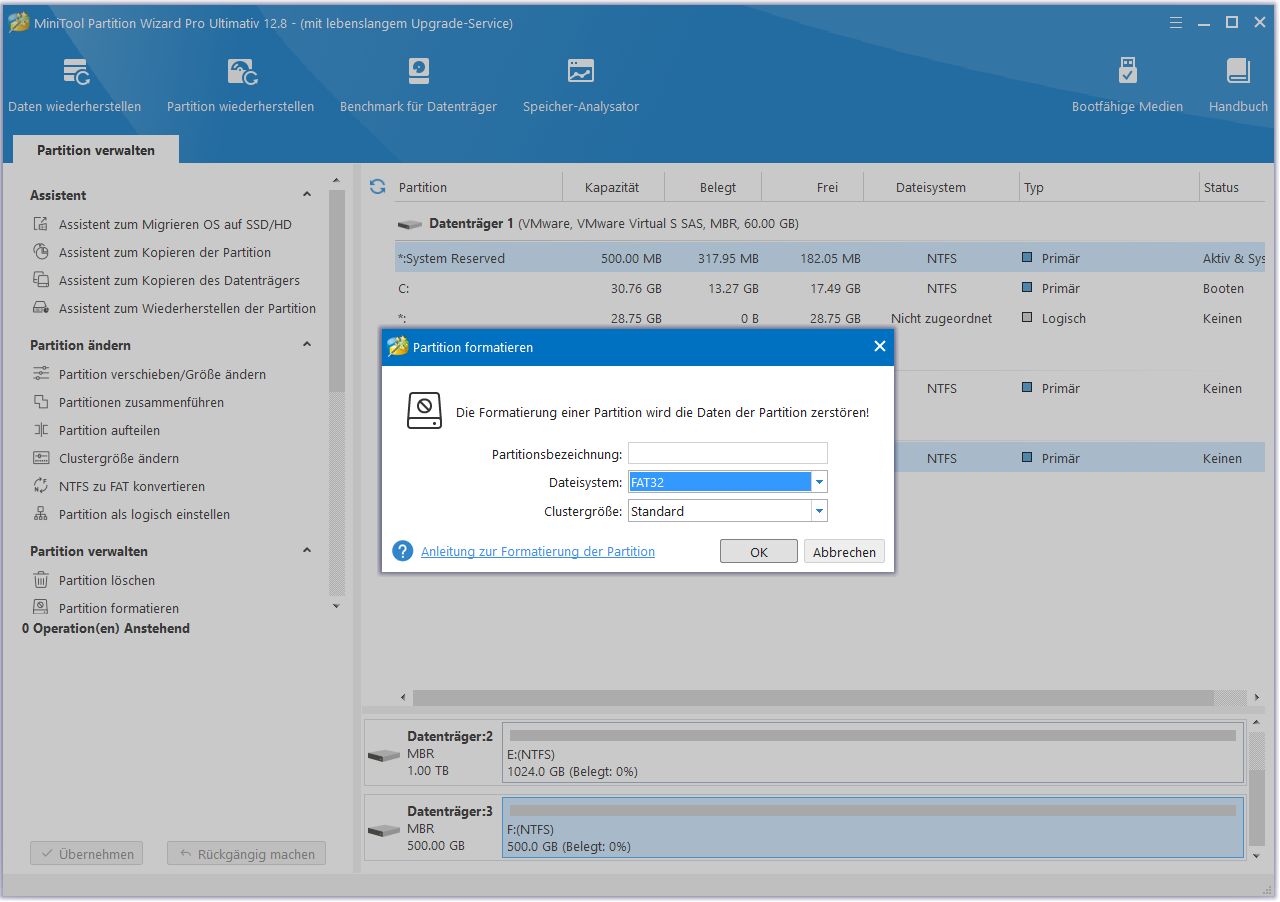Open Anleitung zur Formatierung der Partition link

pos(538,552)
